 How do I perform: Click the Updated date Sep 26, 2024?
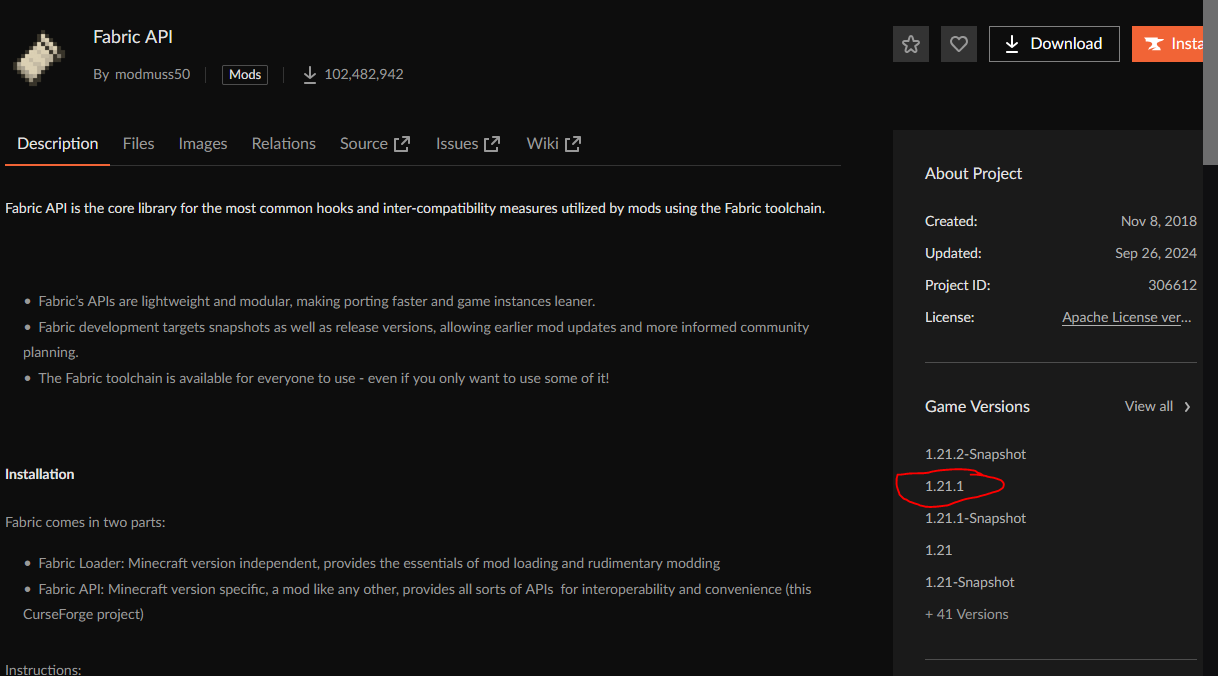pyautogui.click(x=1156, y=253)
